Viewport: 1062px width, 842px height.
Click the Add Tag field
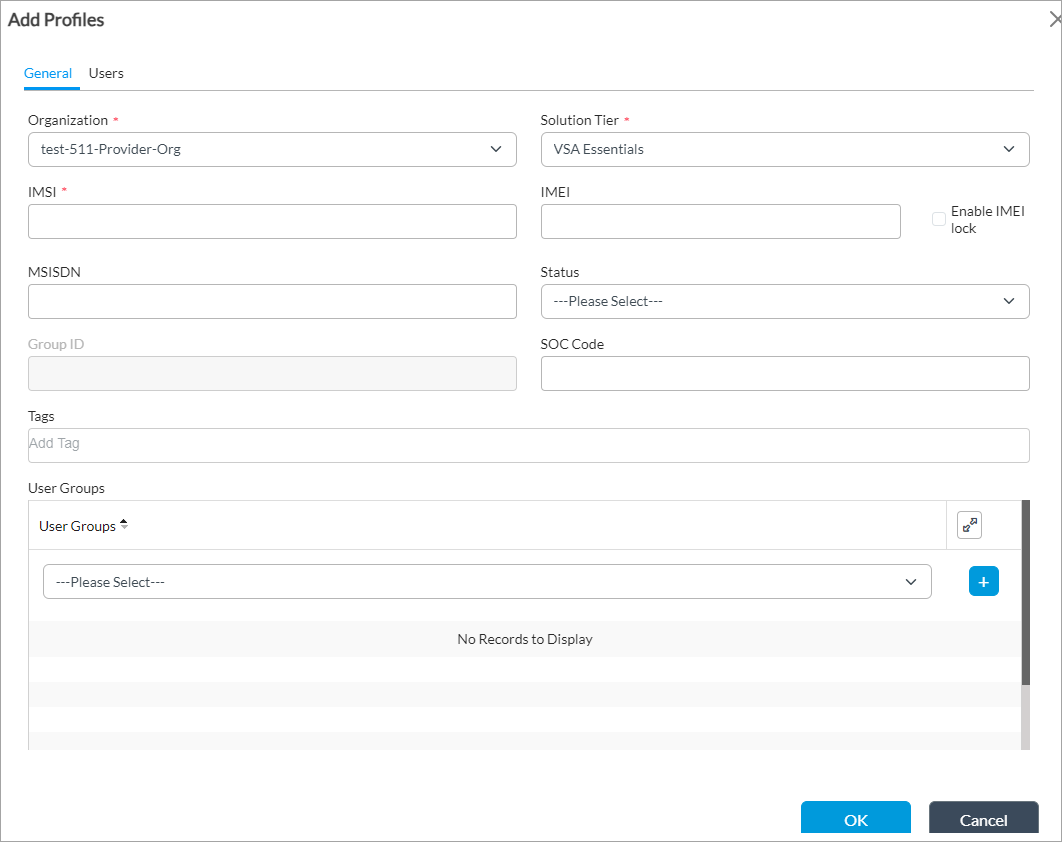click(529, 445)
